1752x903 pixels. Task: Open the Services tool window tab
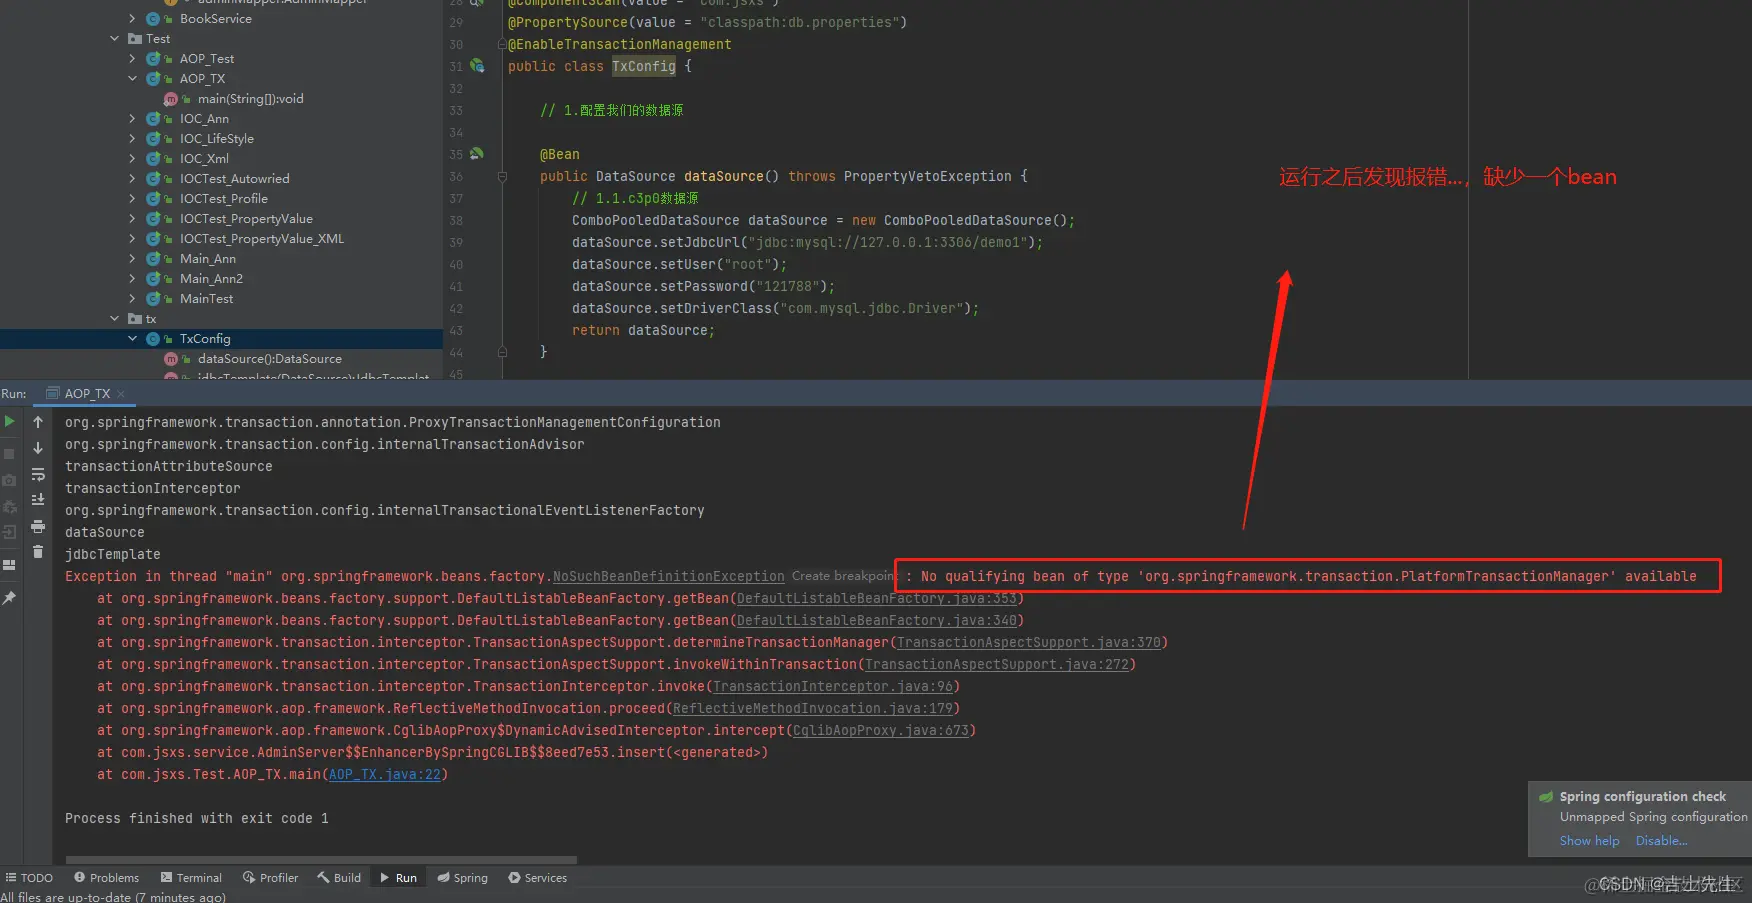click(537, 878)
